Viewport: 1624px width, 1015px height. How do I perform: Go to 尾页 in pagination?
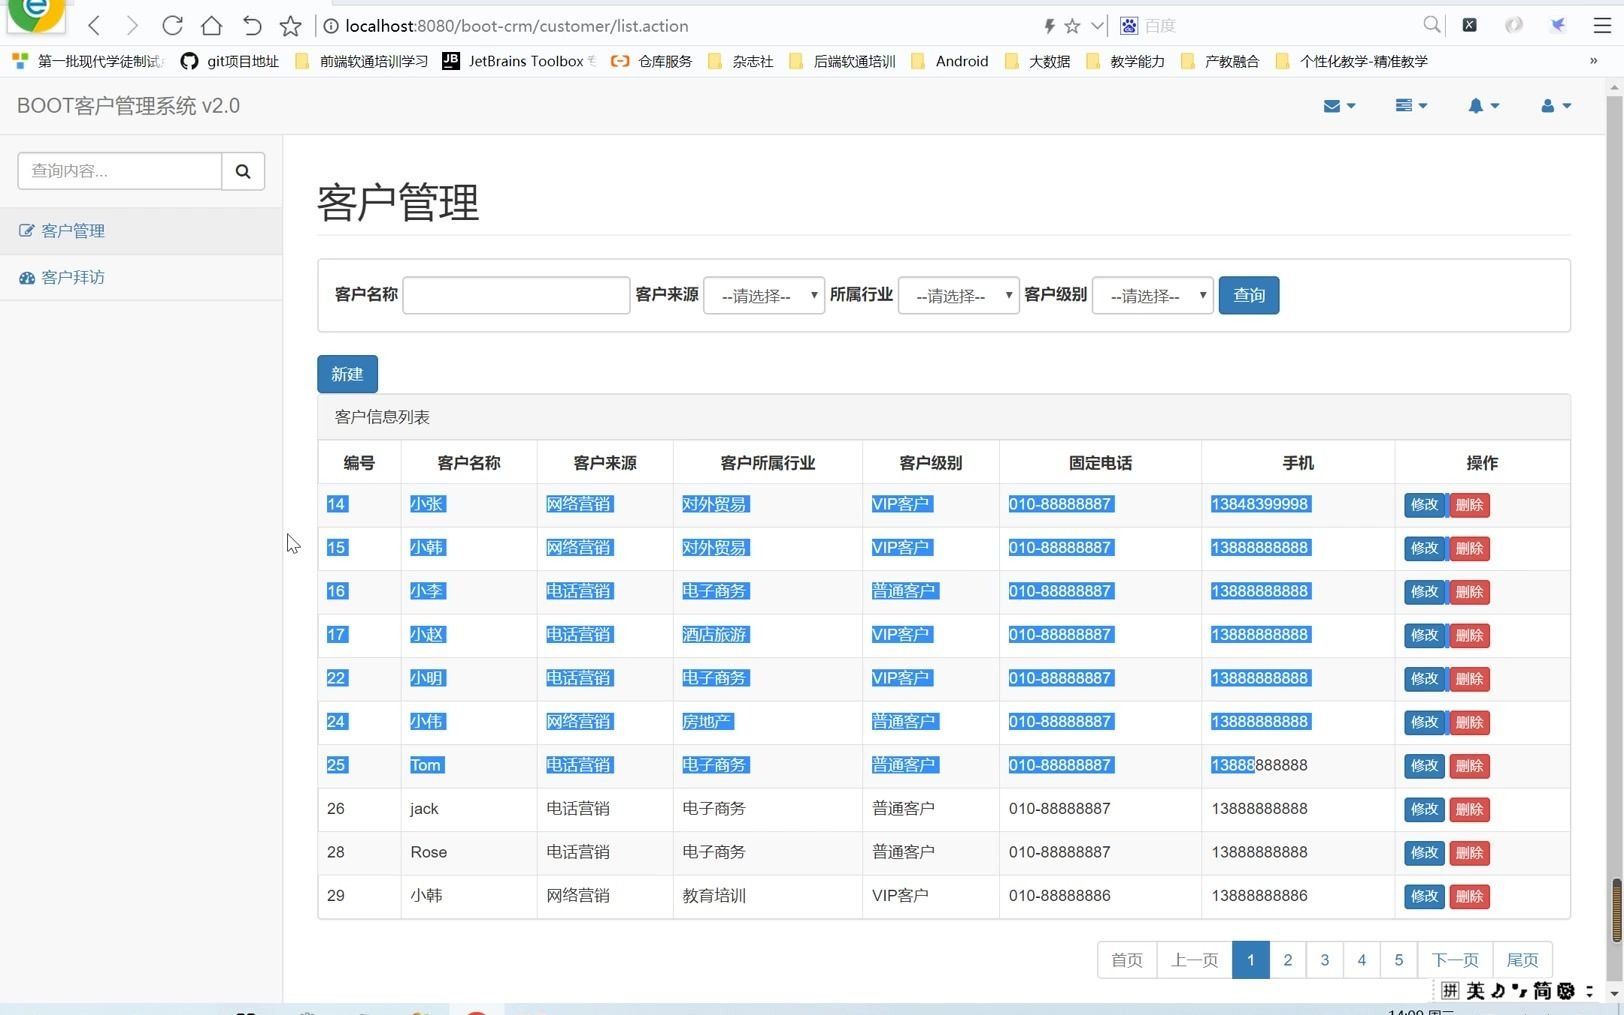pos(1523,960)
